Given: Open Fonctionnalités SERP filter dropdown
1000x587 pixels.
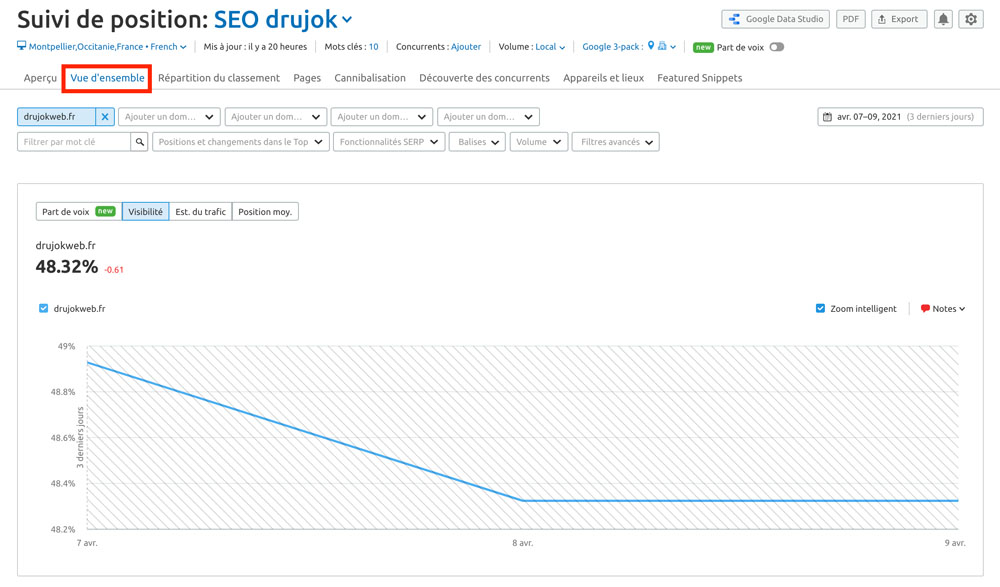Looking at the screenshot, I should coord(389,142).
